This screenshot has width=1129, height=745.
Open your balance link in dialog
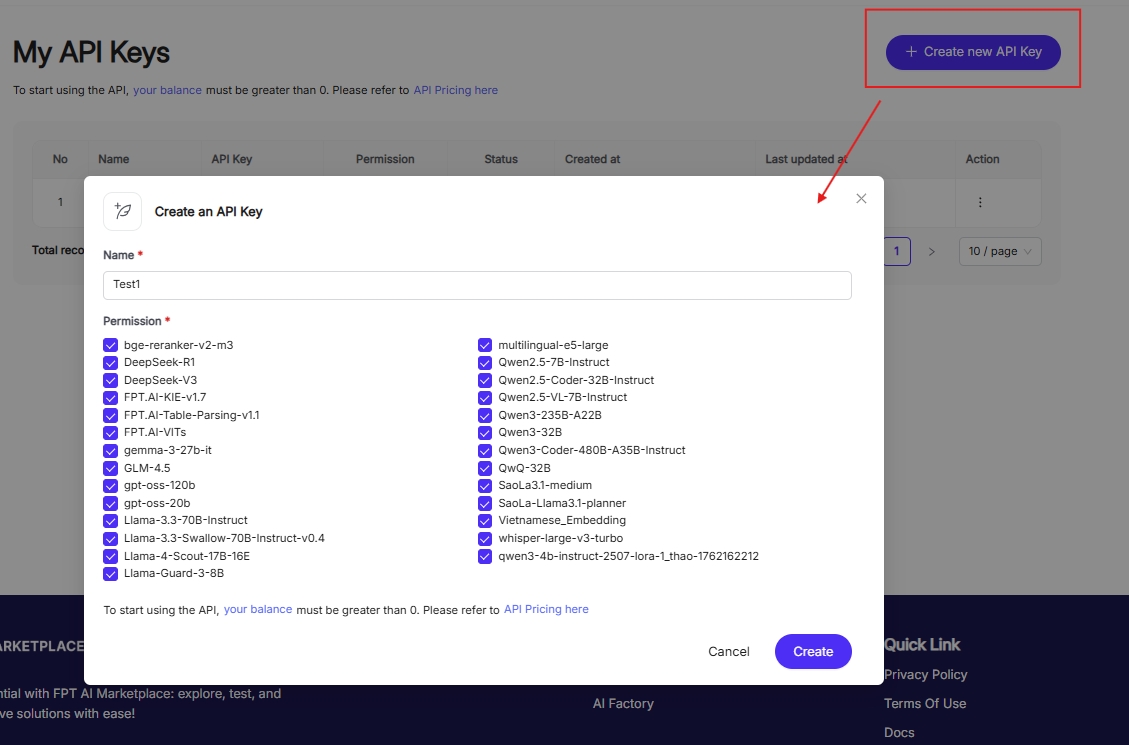point(258,609)
